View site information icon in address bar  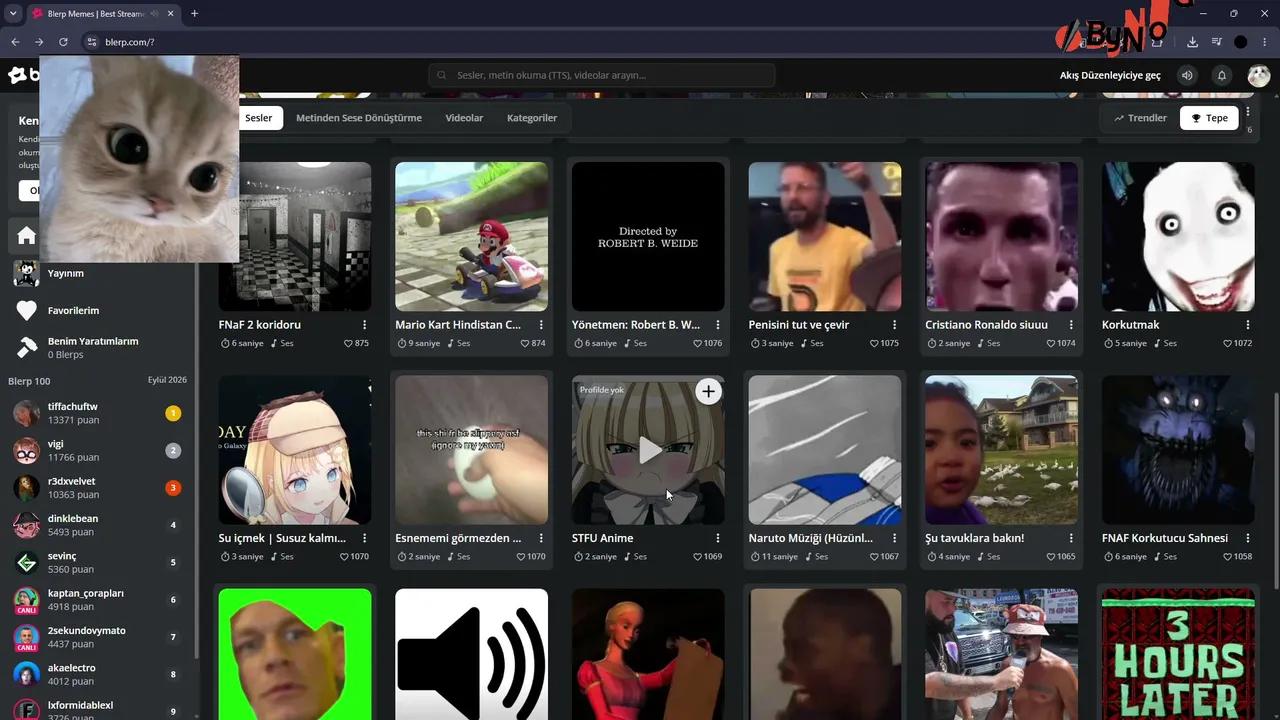coord(91,42)
